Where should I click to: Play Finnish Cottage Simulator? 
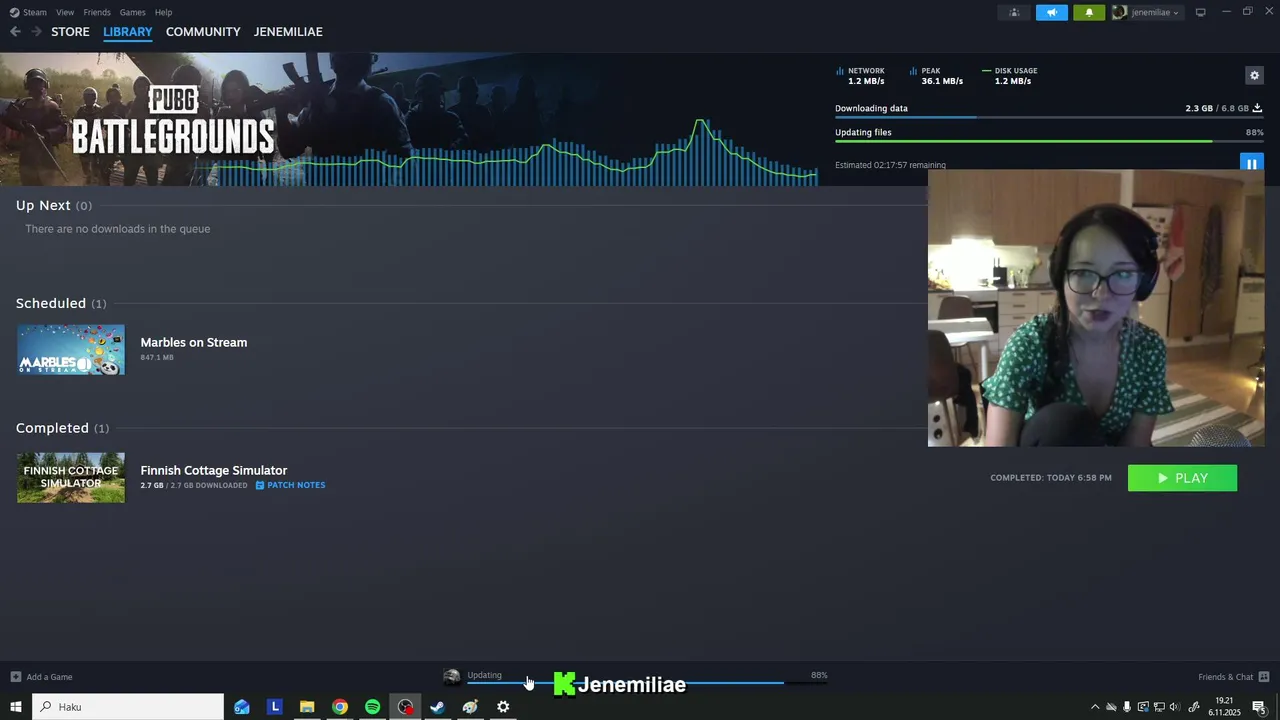(x=1182, y=478)
